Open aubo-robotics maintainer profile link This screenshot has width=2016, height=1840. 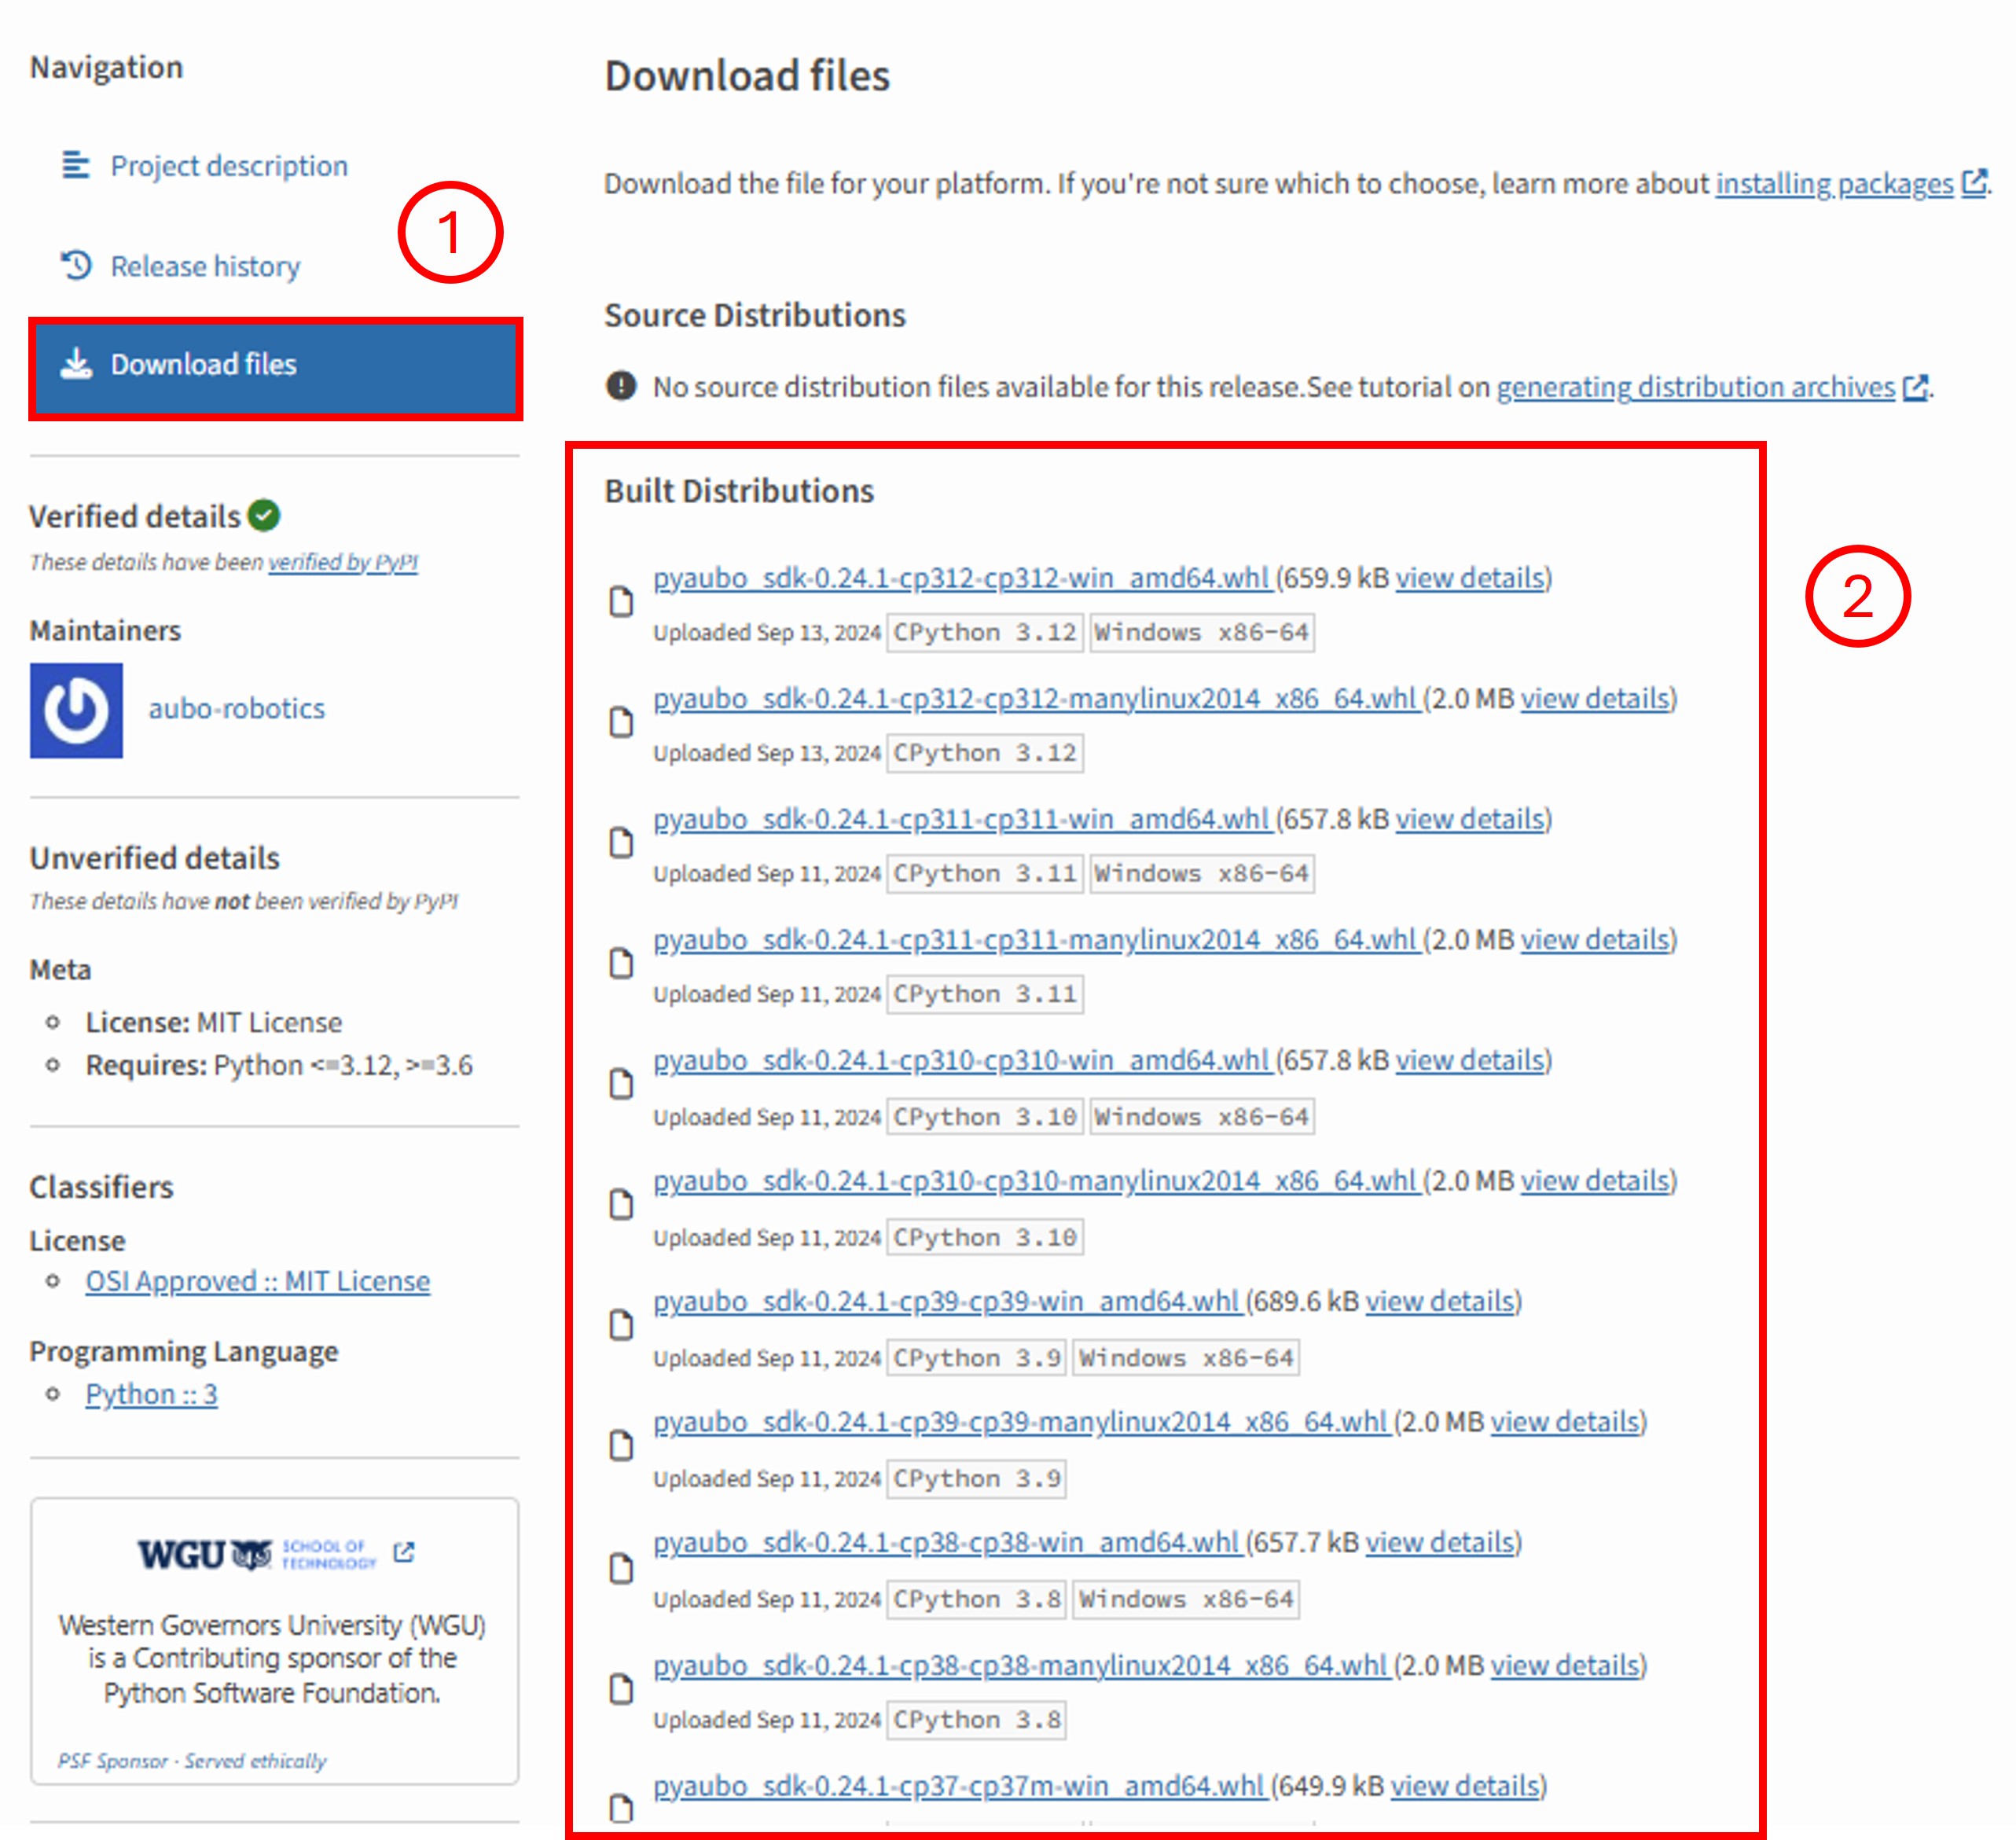pyautogui.click(x=237, y=709)
